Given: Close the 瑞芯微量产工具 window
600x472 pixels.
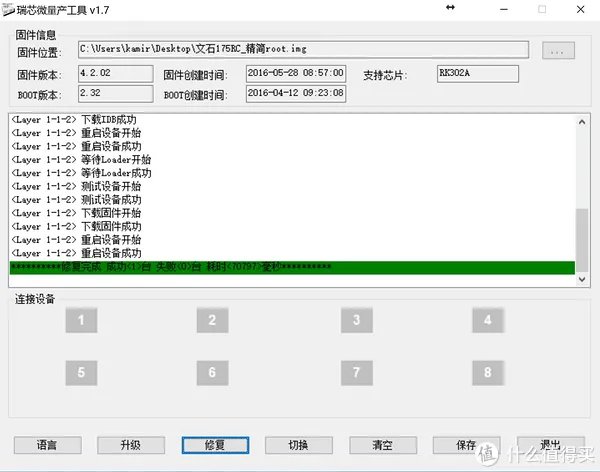Looking at the screenshot, I should pyautogui.click(x=580, y=9).
